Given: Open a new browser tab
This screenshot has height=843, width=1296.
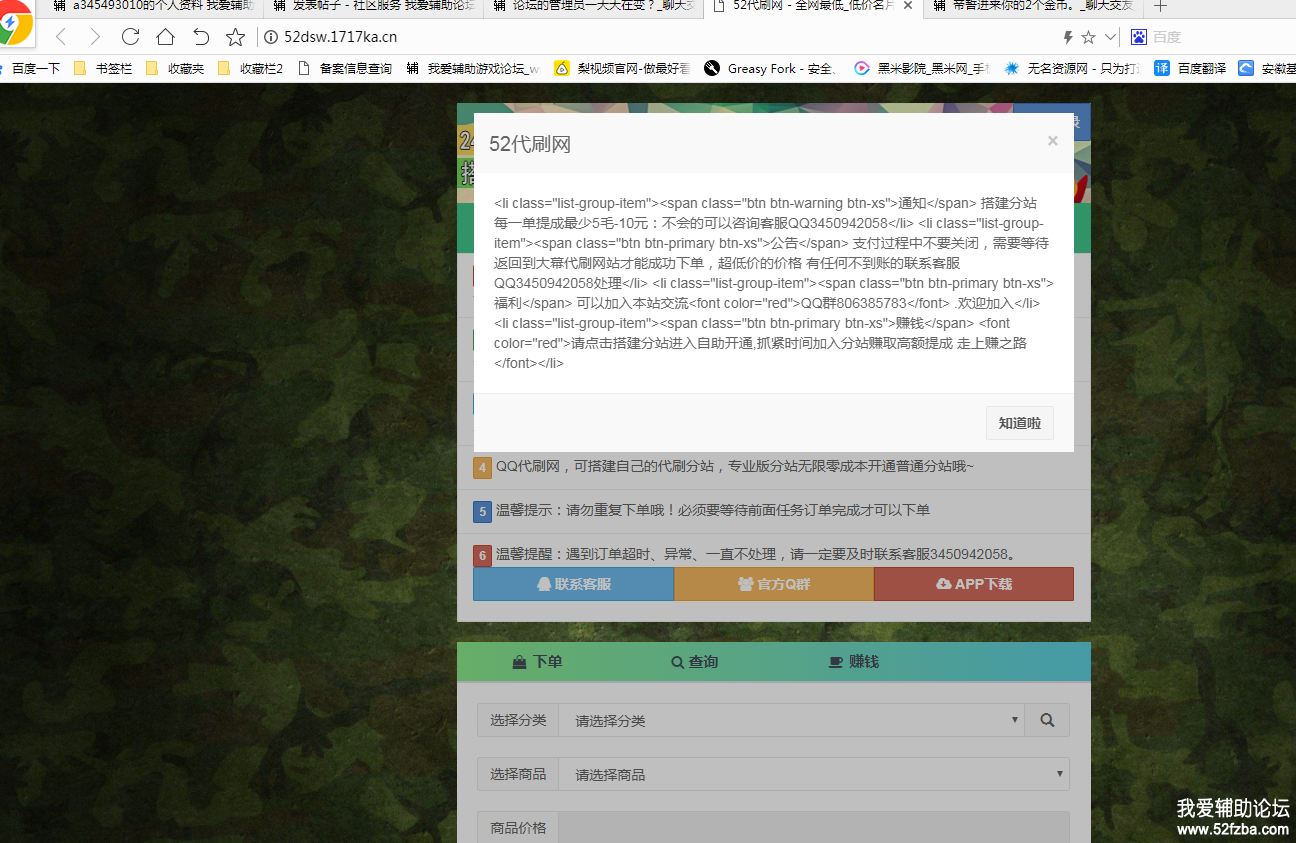Looking at the screenshot, I should 1160,6.
